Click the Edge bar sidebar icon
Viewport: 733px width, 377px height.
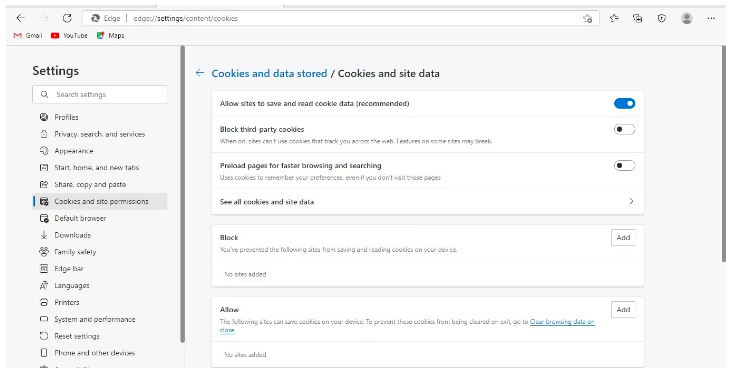[x=44, y=268]
